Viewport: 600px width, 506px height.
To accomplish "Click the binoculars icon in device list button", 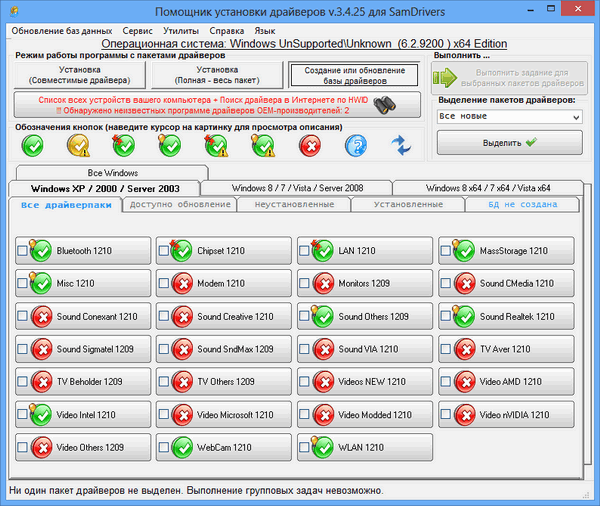I will click(x=384, y=104).
